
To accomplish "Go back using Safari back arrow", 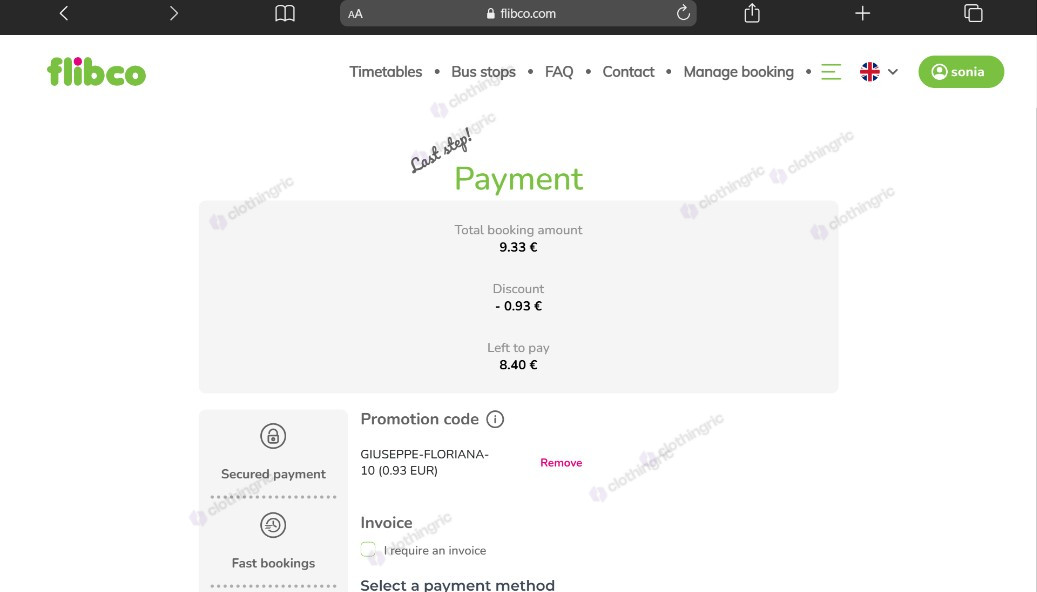I will (63, 13).
